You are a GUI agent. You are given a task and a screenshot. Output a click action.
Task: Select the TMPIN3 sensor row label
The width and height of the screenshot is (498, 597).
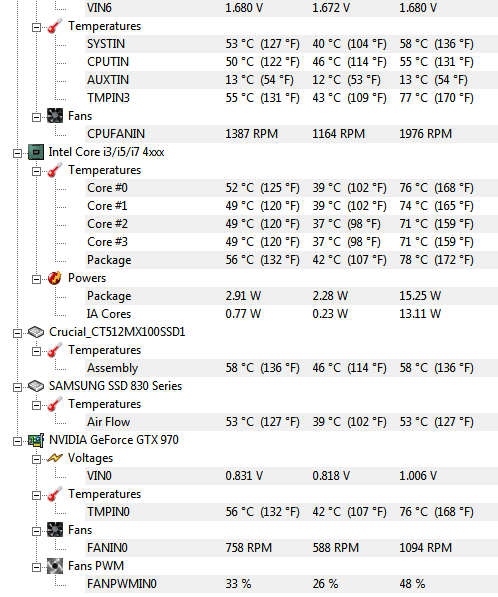[x=109, y=98]
